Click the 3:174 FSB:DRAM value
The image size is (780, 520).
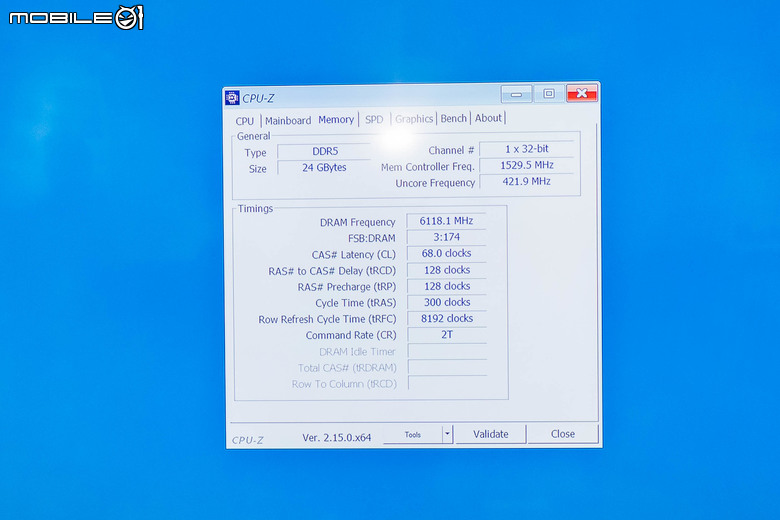coord(446,237)
